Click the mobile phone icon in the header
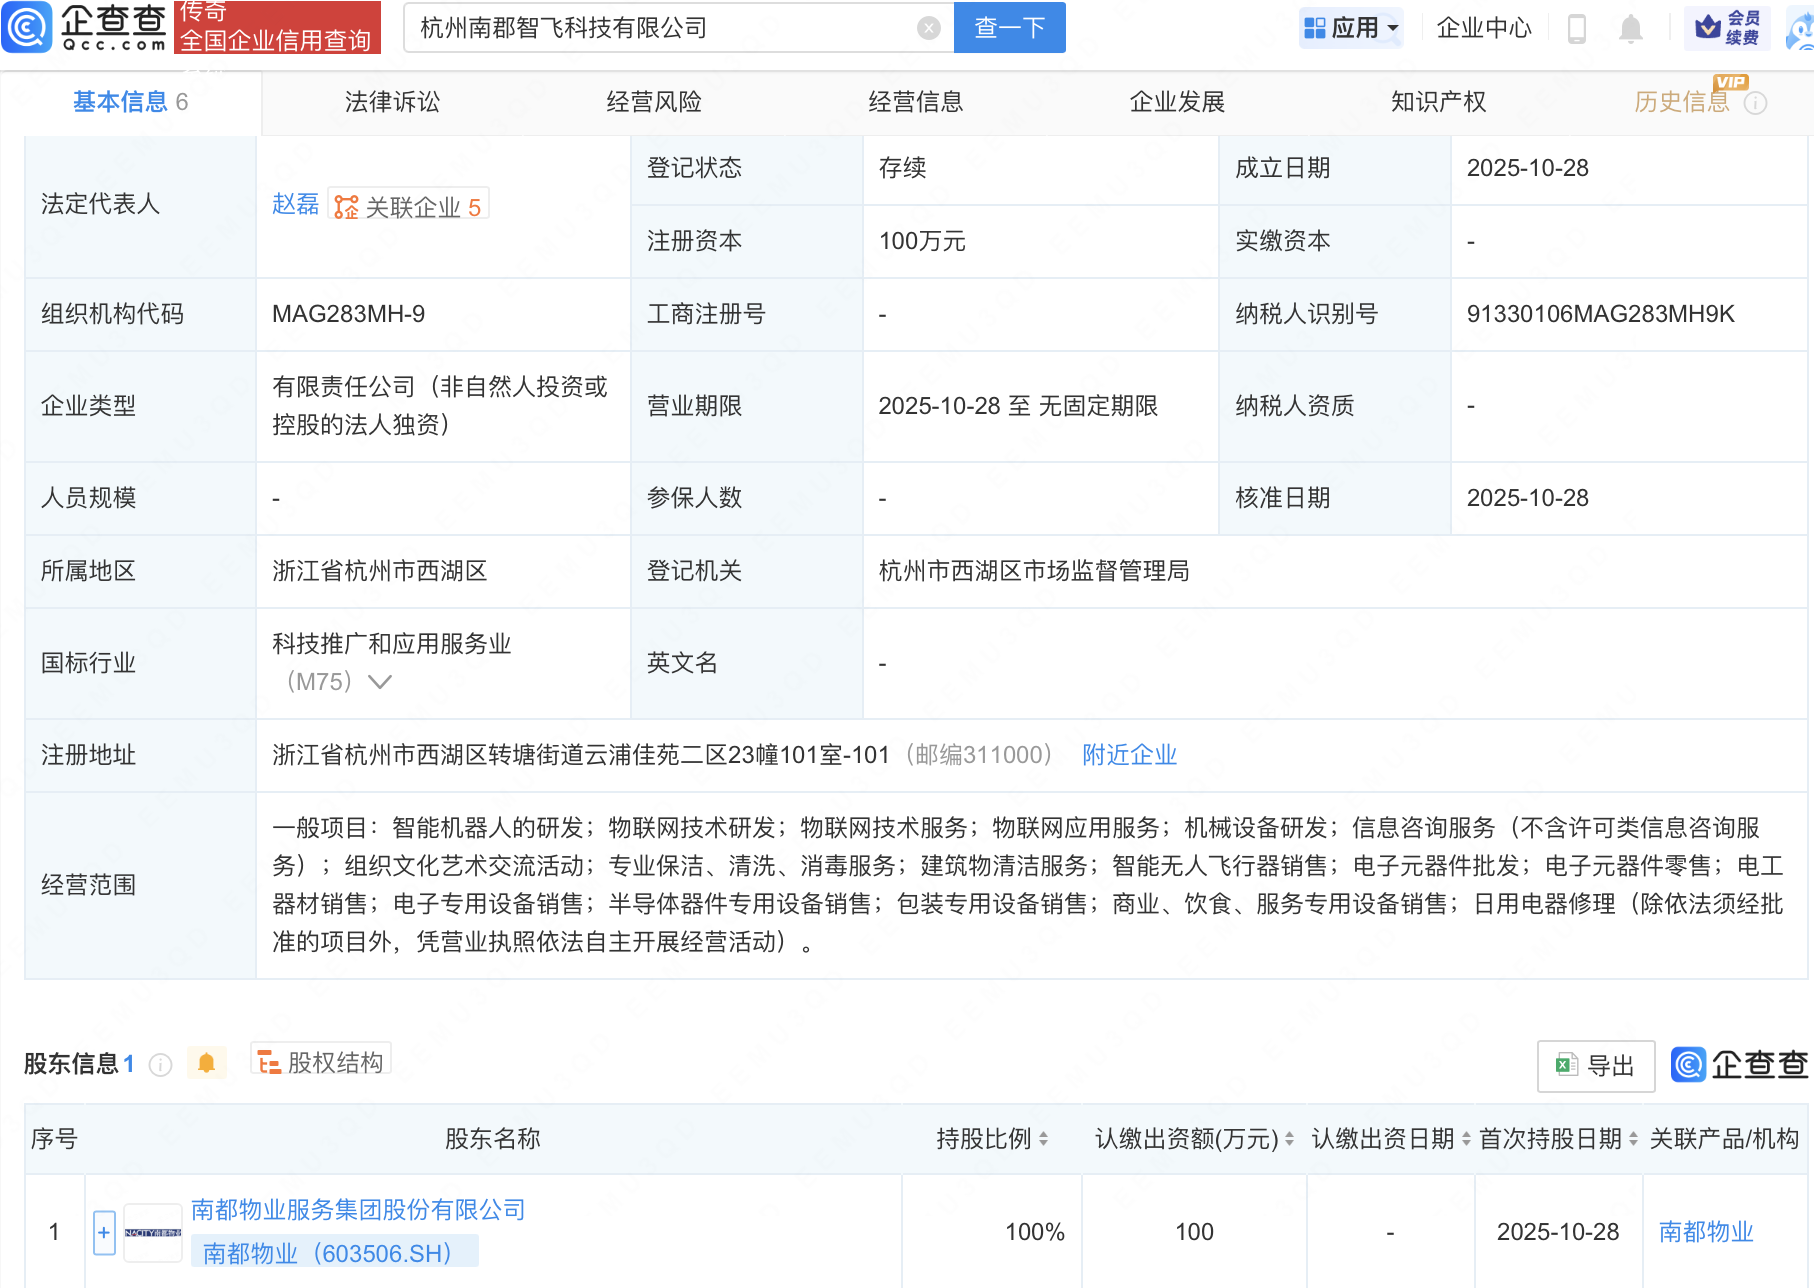Image resolution: width=1814 pixels, height=1288 pixels. coord(1578,28)
